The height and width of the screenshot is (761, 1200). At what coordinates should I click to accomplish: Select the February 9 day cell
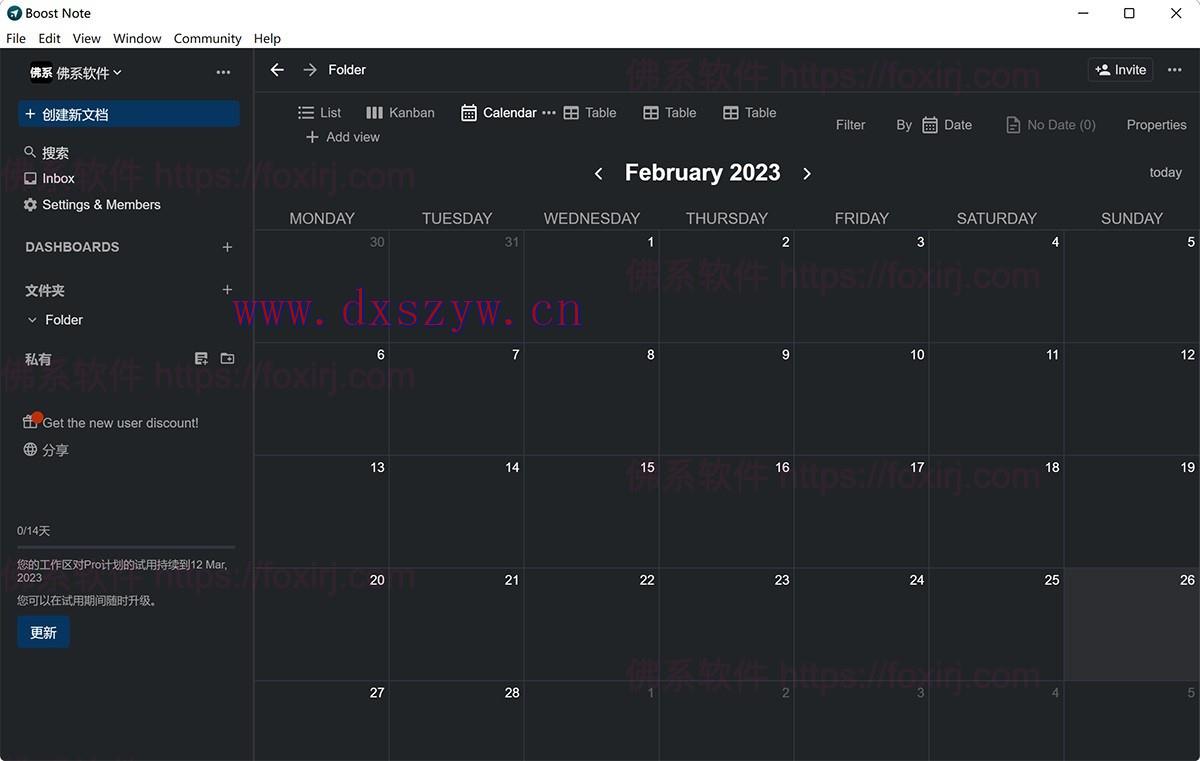(x=727, y=399)
